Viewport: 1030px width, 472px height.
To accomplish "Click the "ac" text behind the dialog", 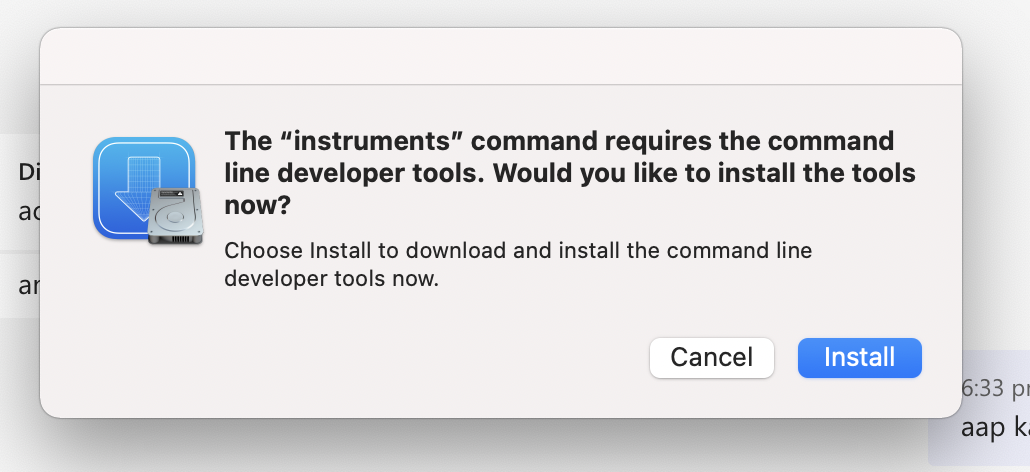I will coord(28,211).
